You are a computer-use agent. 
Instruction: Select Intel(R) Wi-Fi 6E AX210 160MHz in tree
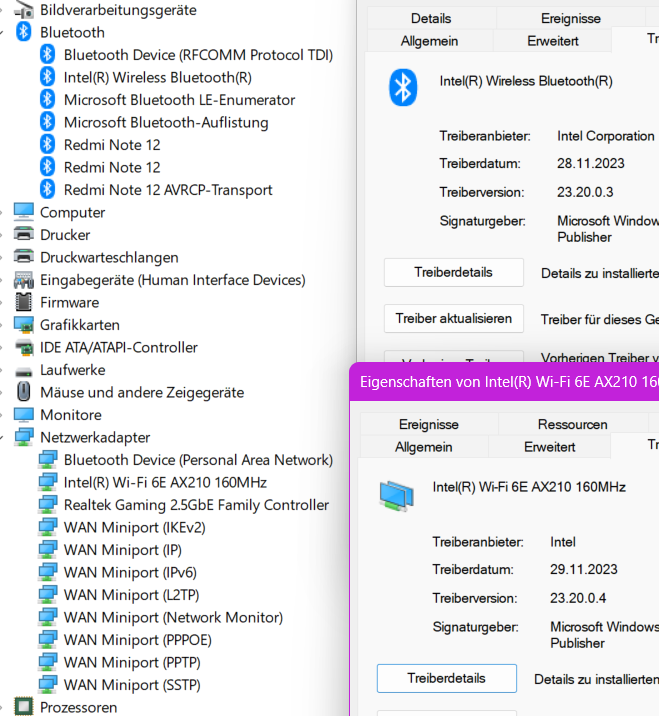pos(165,482)
